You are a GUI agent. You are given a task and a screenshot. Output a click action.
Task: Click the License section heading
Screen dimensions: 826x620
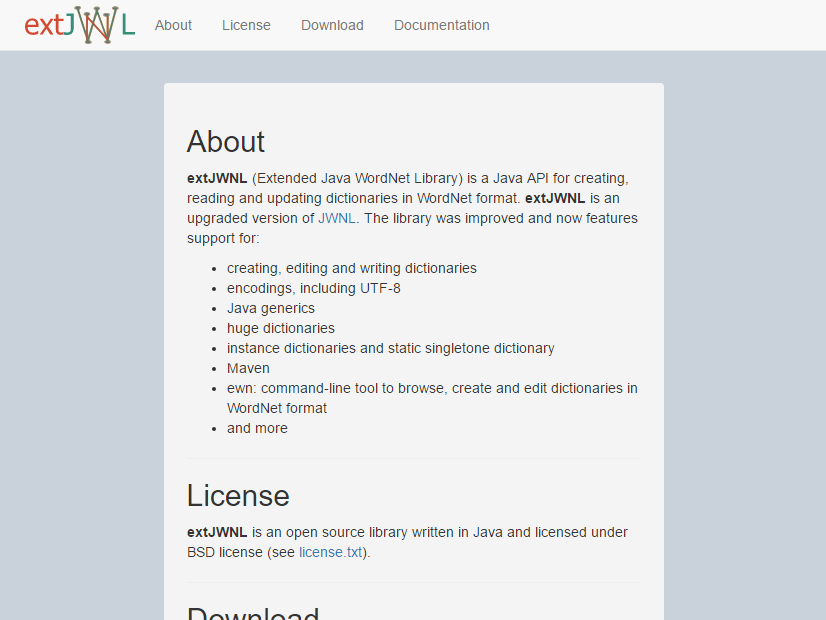tap(238, 496)
